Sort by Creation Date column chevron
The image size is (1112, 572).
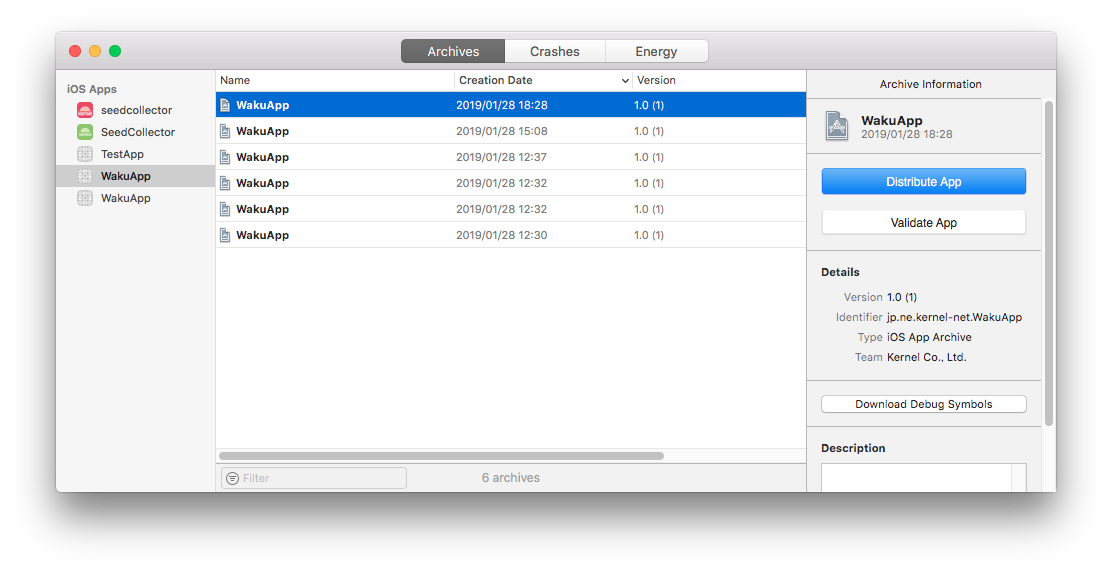[x=625, y=80]
